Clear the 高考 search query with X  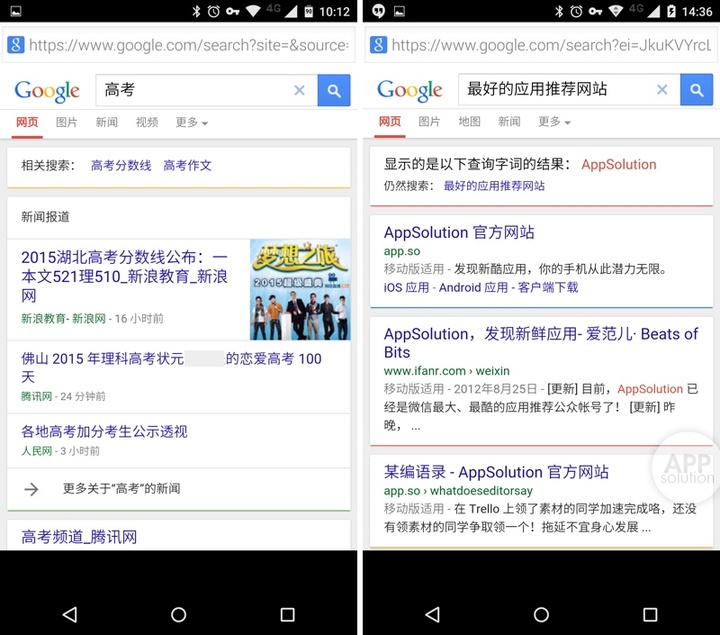(299, 90)
